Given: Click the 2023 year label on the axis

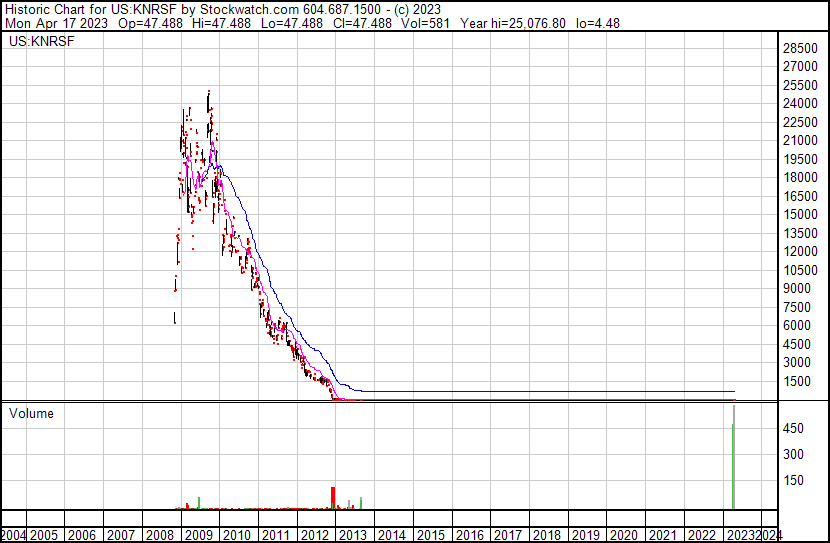Looking at the screenshot, I should tap(742, 535).
